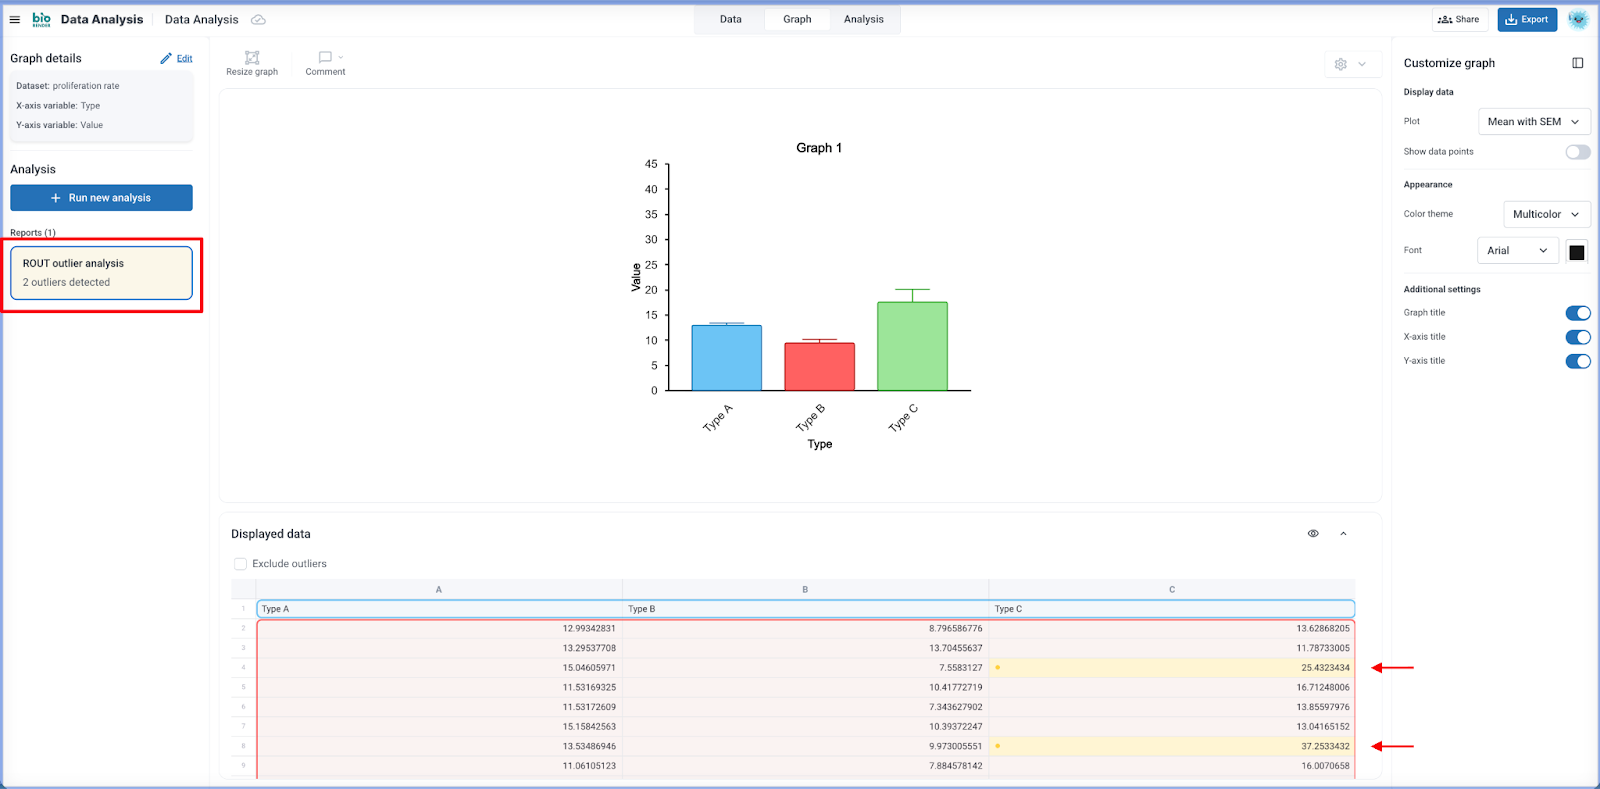Open the hamburger menu icon

coord(15,20)
